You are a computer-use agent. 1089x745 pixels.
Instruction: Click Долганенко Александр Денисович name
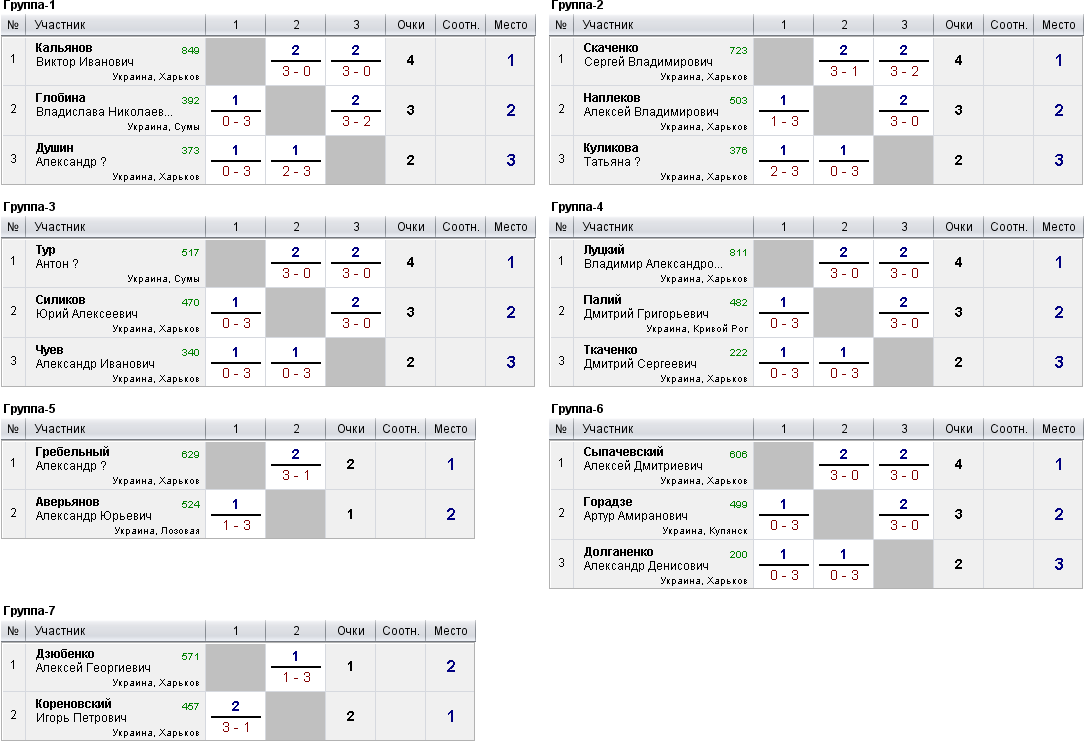pyautogui.click(x=646, y=559)
